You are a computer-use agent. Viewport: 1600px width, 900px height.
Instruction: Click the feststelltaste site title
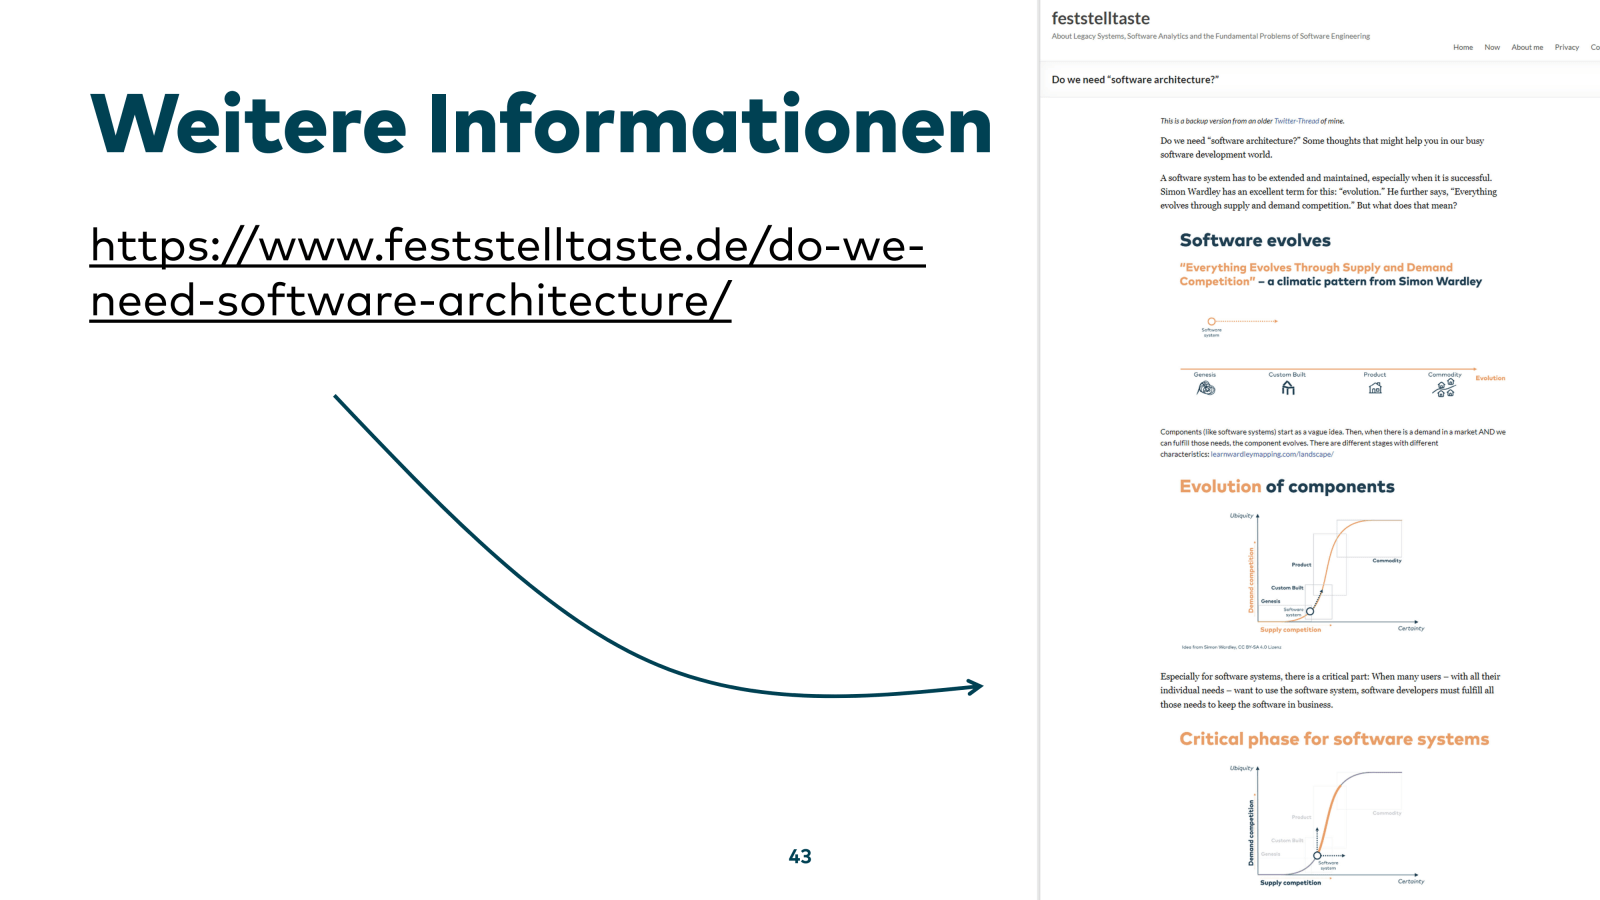tap(1100, 18)
